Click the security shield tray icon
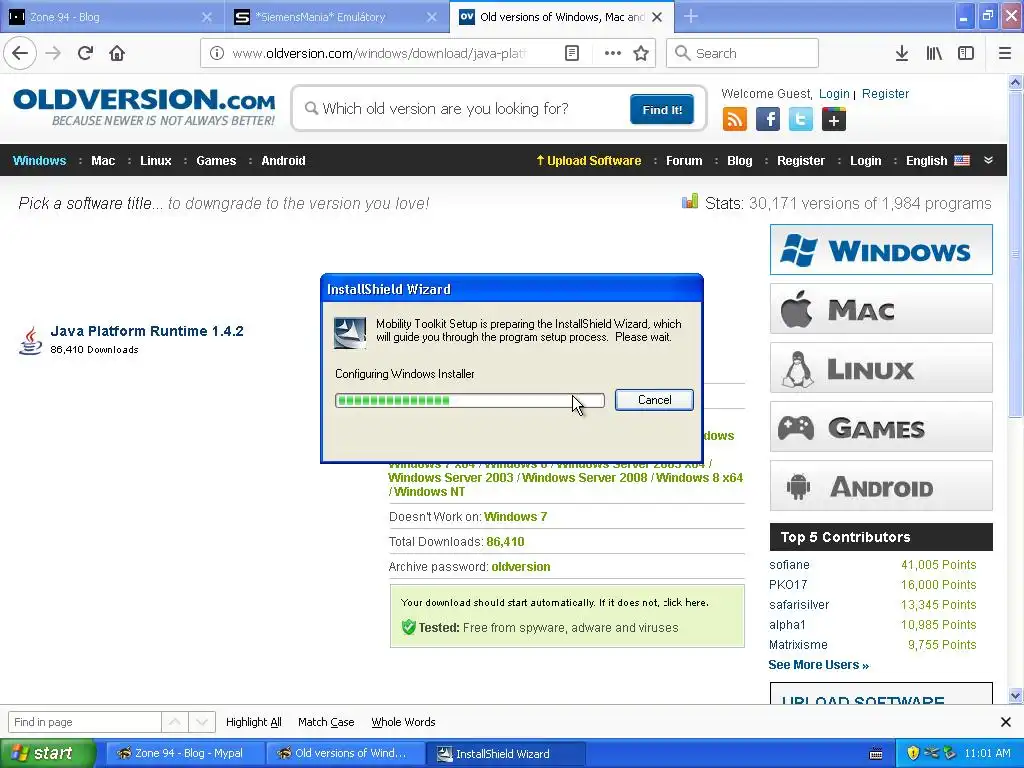This screenshot has width=1024, height=768. click(913, 753)
